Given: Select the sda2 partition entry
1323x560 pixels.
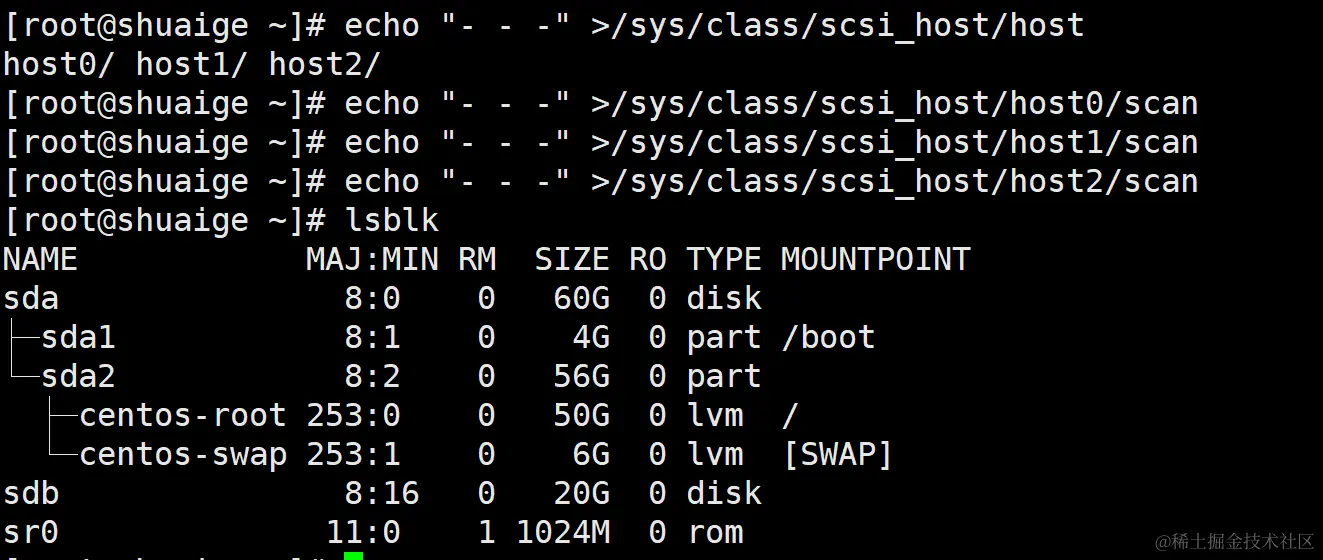Looking at the screenshot, I should tap(78, 376).
